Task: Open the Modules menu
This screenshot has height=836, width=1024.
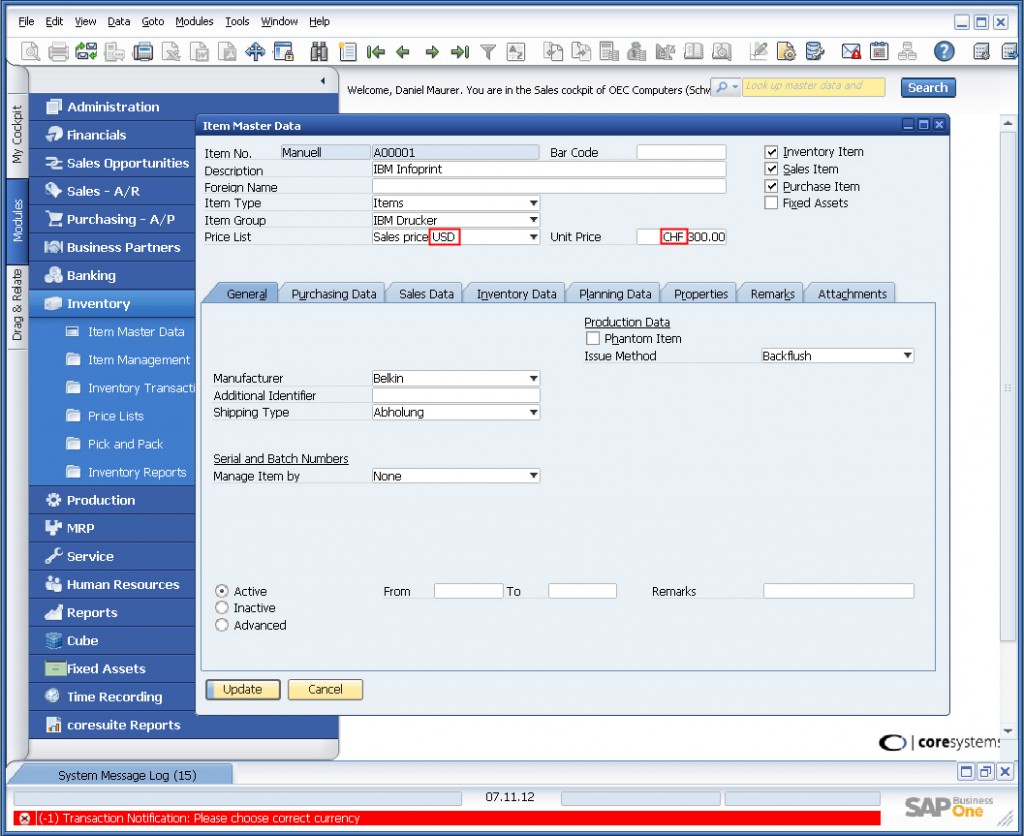Action: pyautogui.click(x=194, y=21)
